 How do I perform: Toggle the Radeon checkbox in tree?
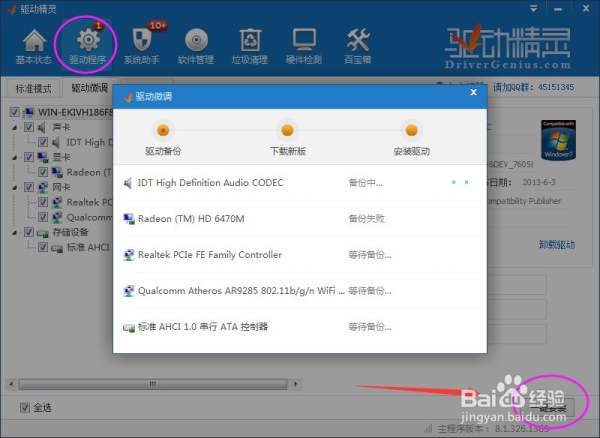pyautogui.click(x=43, y=172)
